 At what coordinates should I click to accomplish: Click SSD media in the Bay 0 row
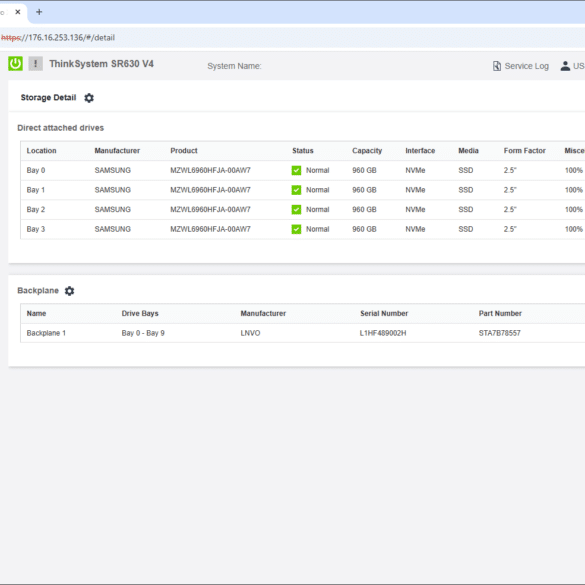pos(466,171)
